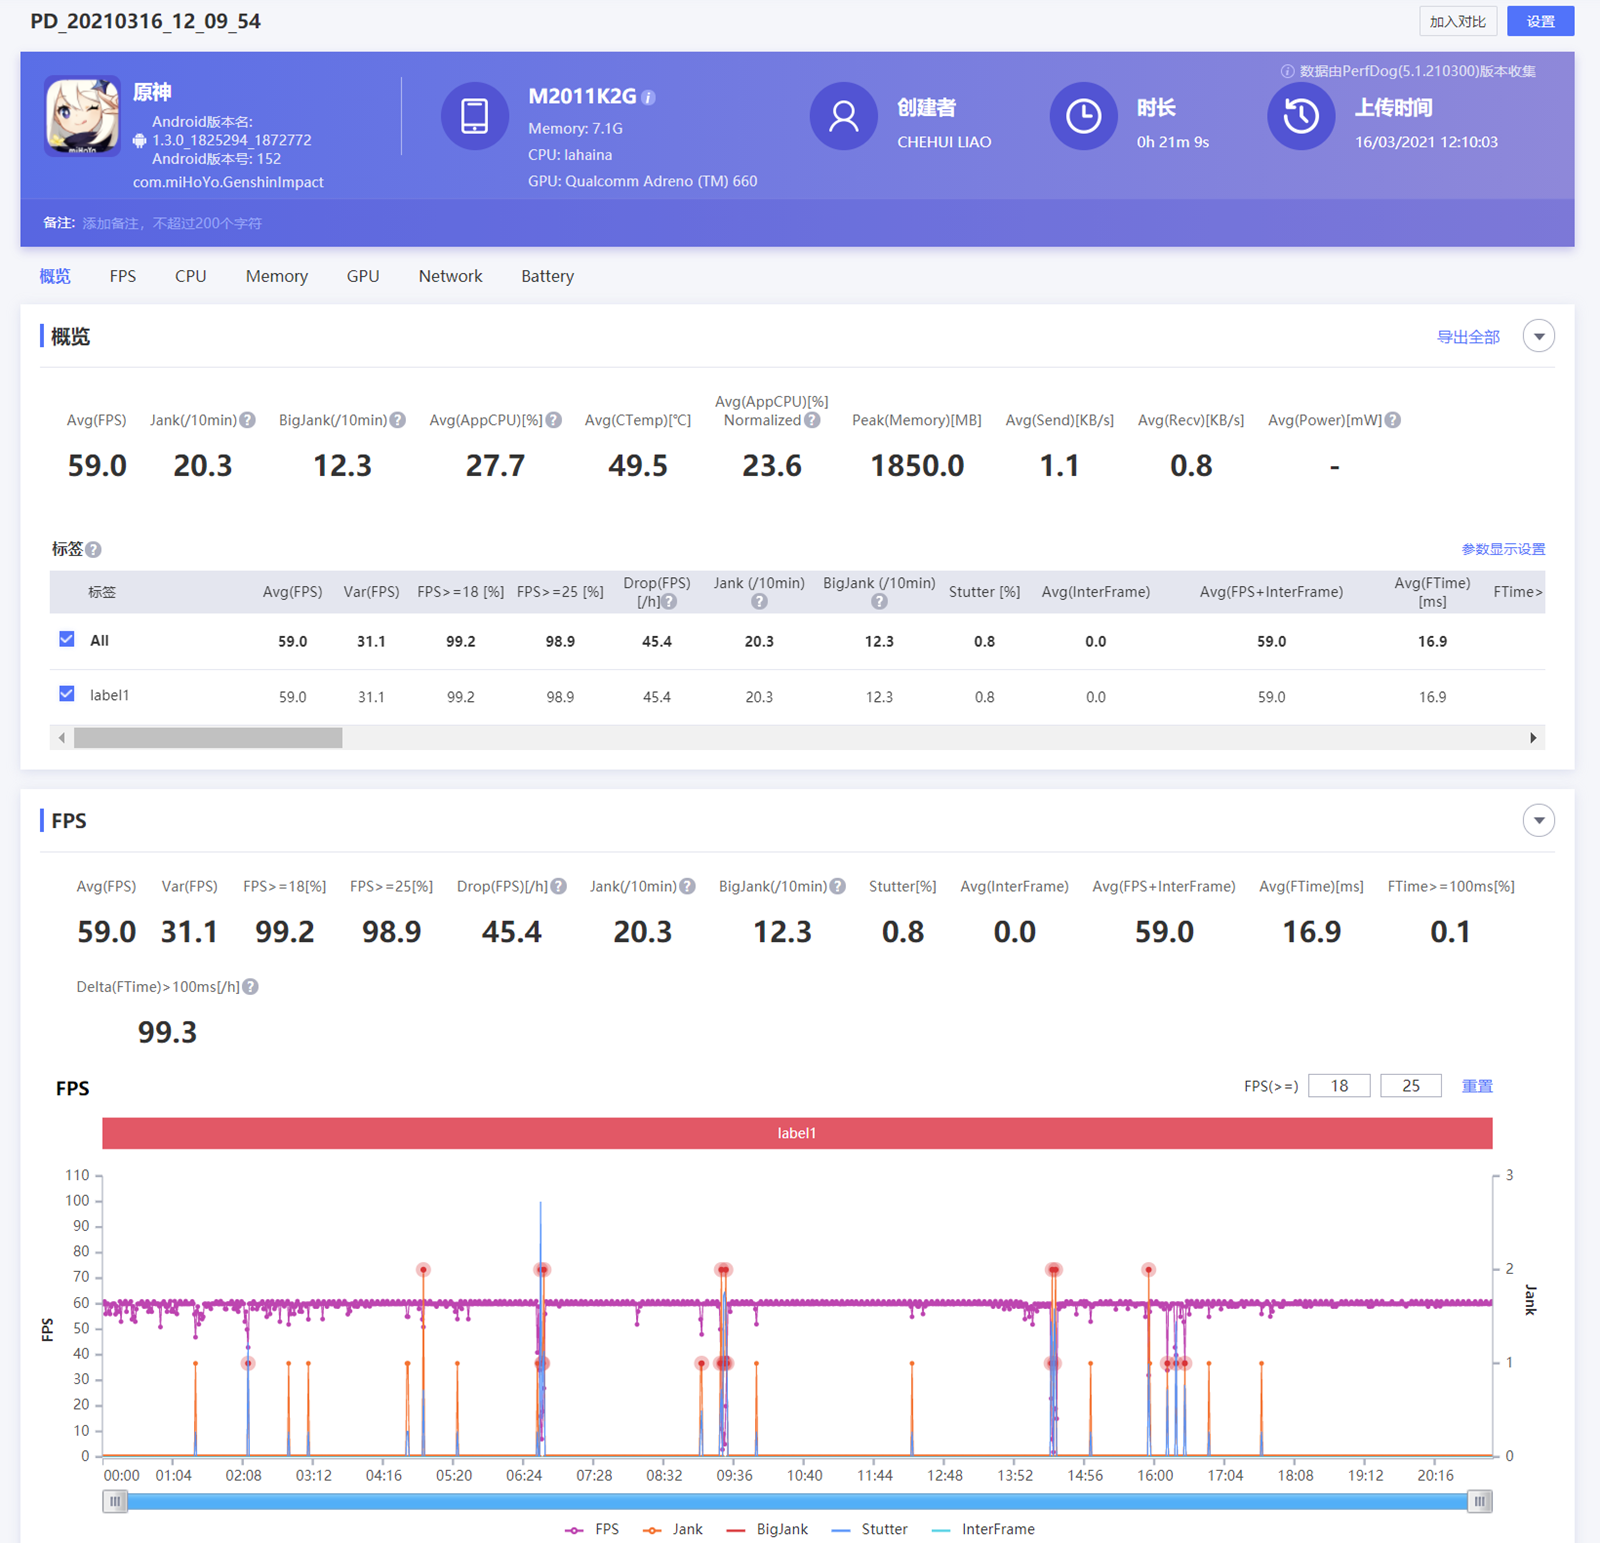Click the 加入对比 button
This screenshot has width=1600, height=1543.
point(1457,21)
